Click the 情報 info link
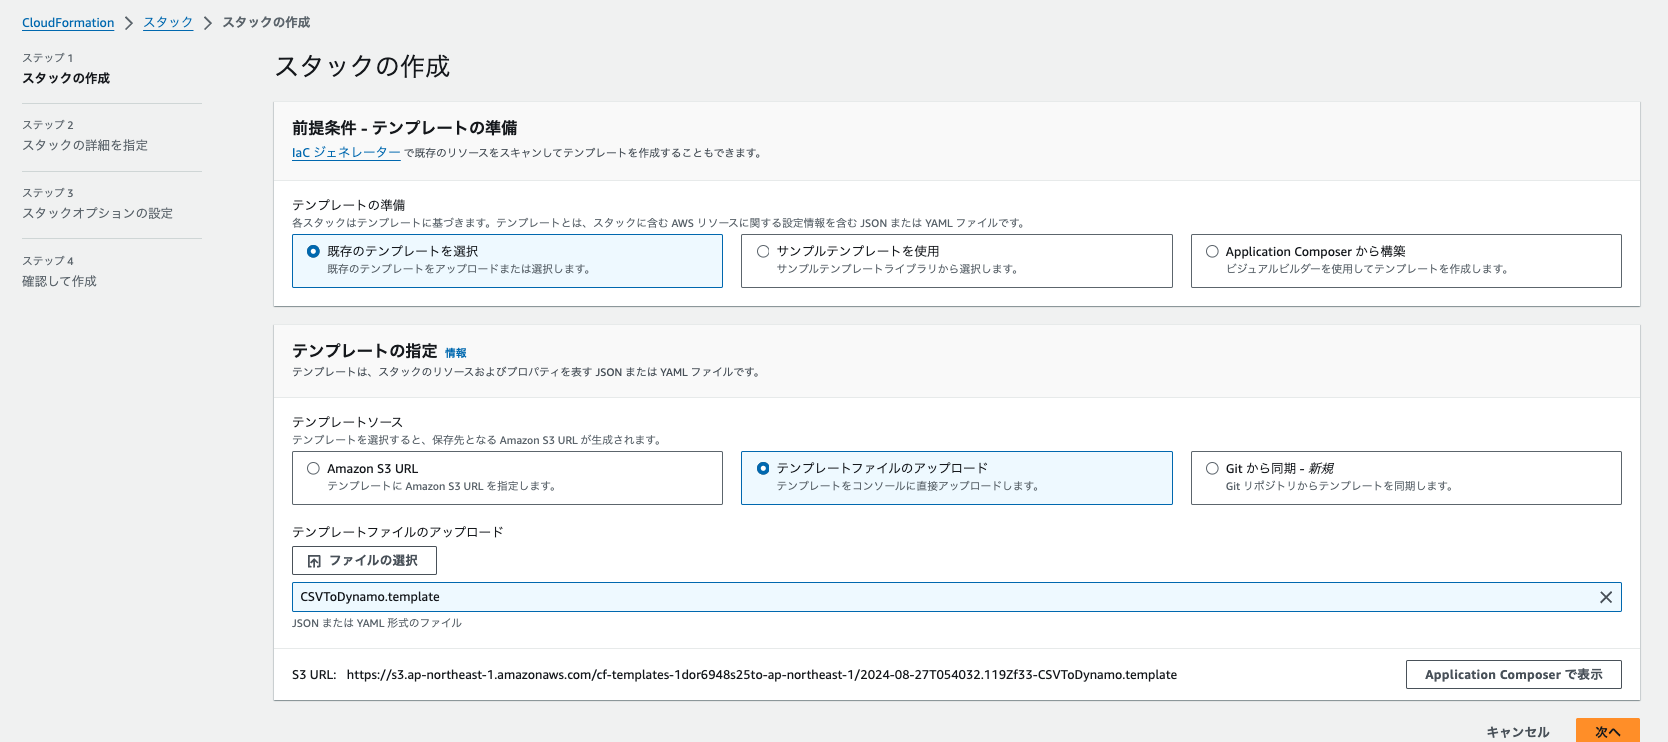Image resolution: width=1668 pixels, height=742 pixels. click(x=455, y=353)
